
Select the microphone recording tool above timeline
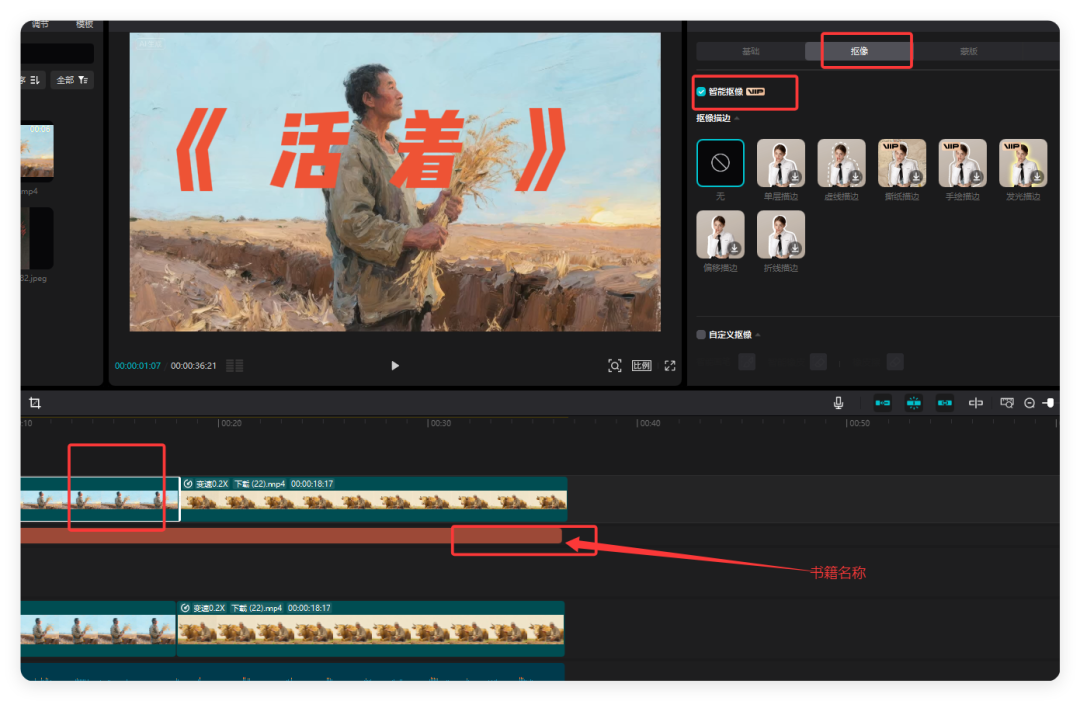(838, 402)
